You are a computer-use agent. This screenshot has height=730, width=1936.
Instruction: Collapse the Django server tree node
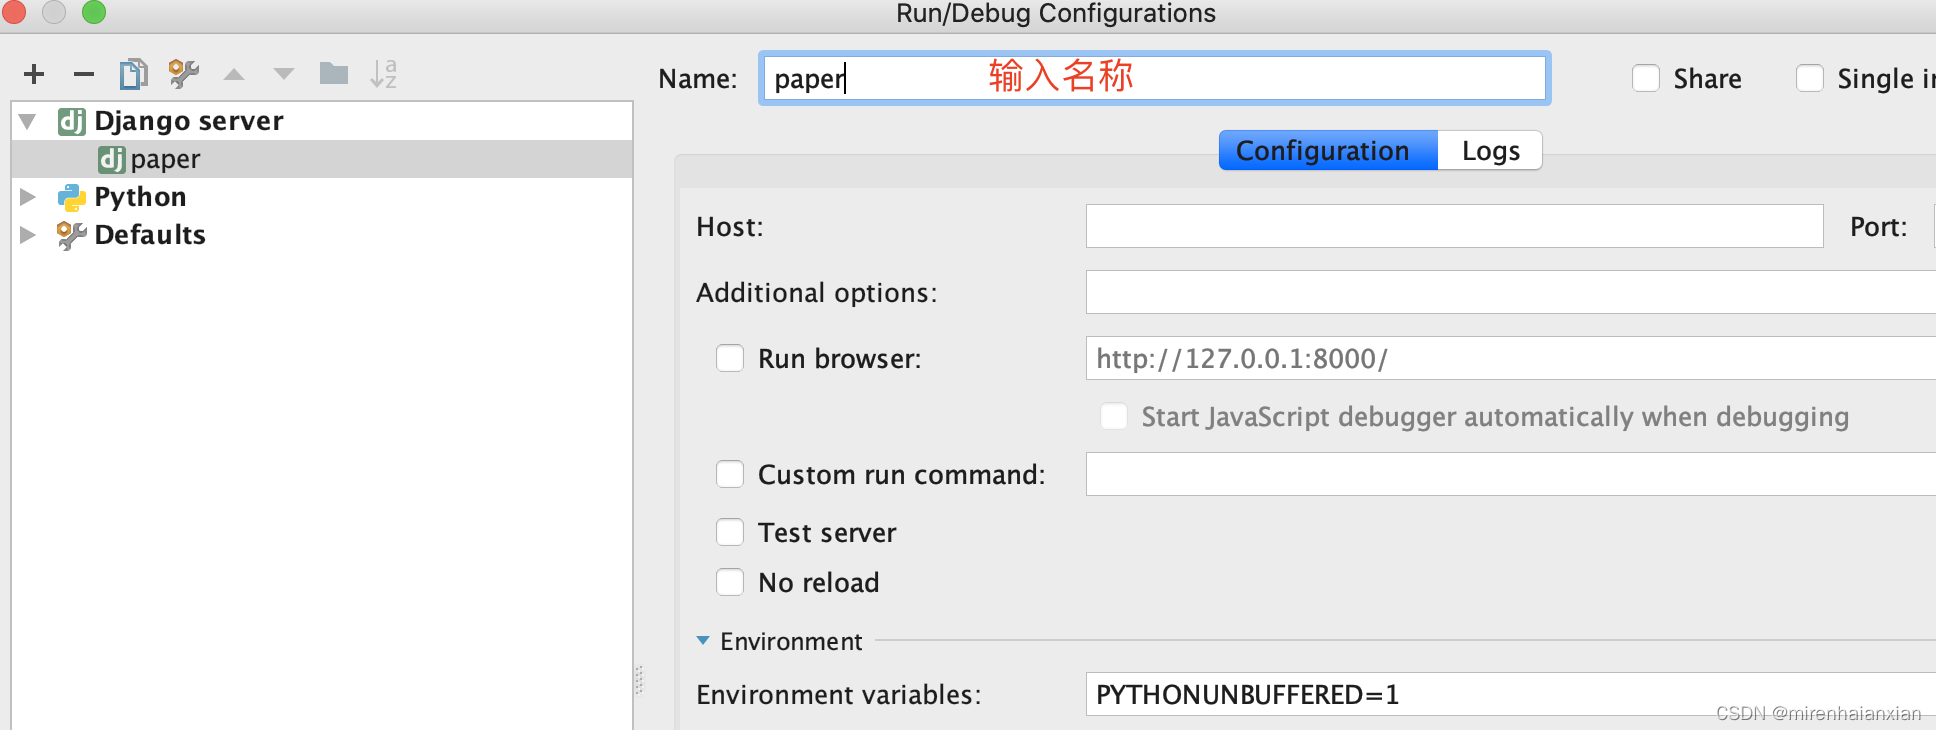tap(28, 122)
